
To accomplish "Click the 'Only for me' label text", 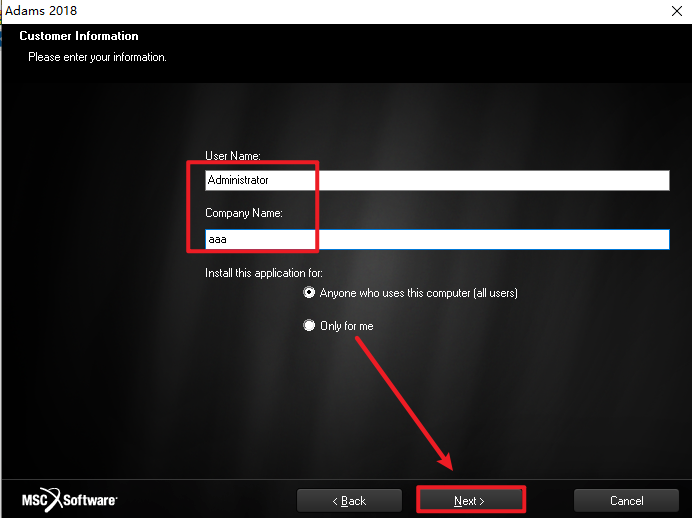I will pyautogui.click(x=346, y=326).
